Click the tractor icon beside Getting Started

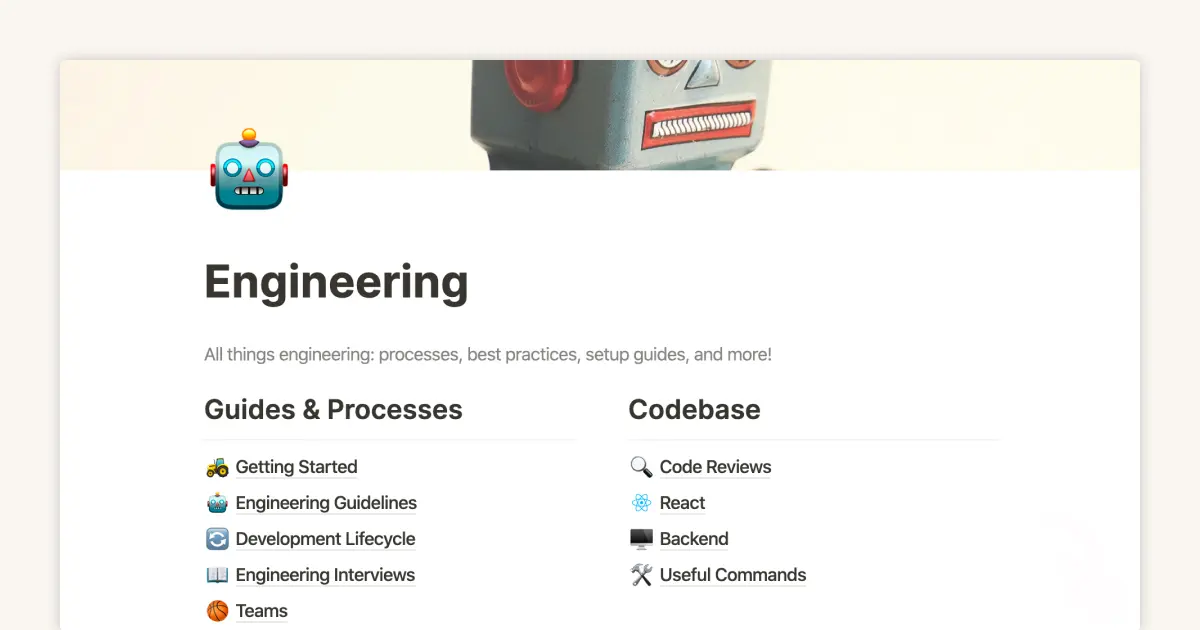(216, 467)
